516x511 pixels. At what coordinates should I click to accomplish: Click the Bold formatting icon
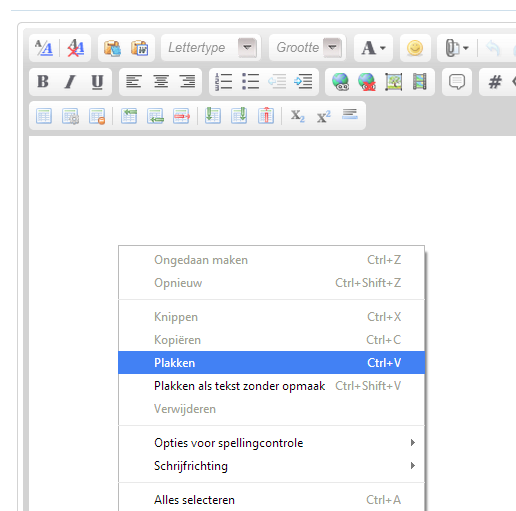pos(43,81)
